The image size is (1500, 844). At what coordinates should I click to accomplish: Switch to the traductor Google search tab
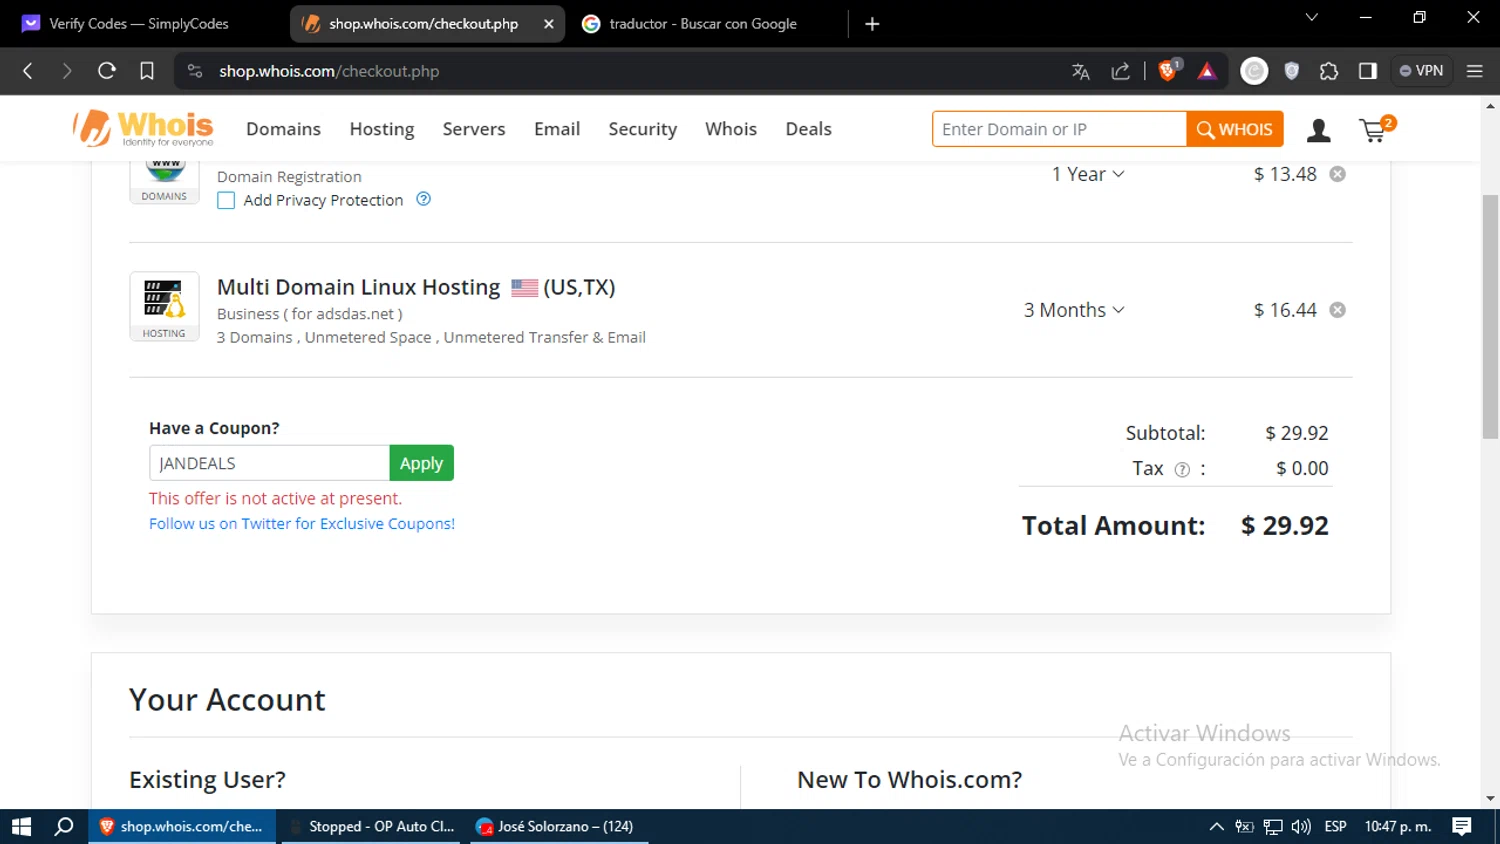(x=705, y=24)
